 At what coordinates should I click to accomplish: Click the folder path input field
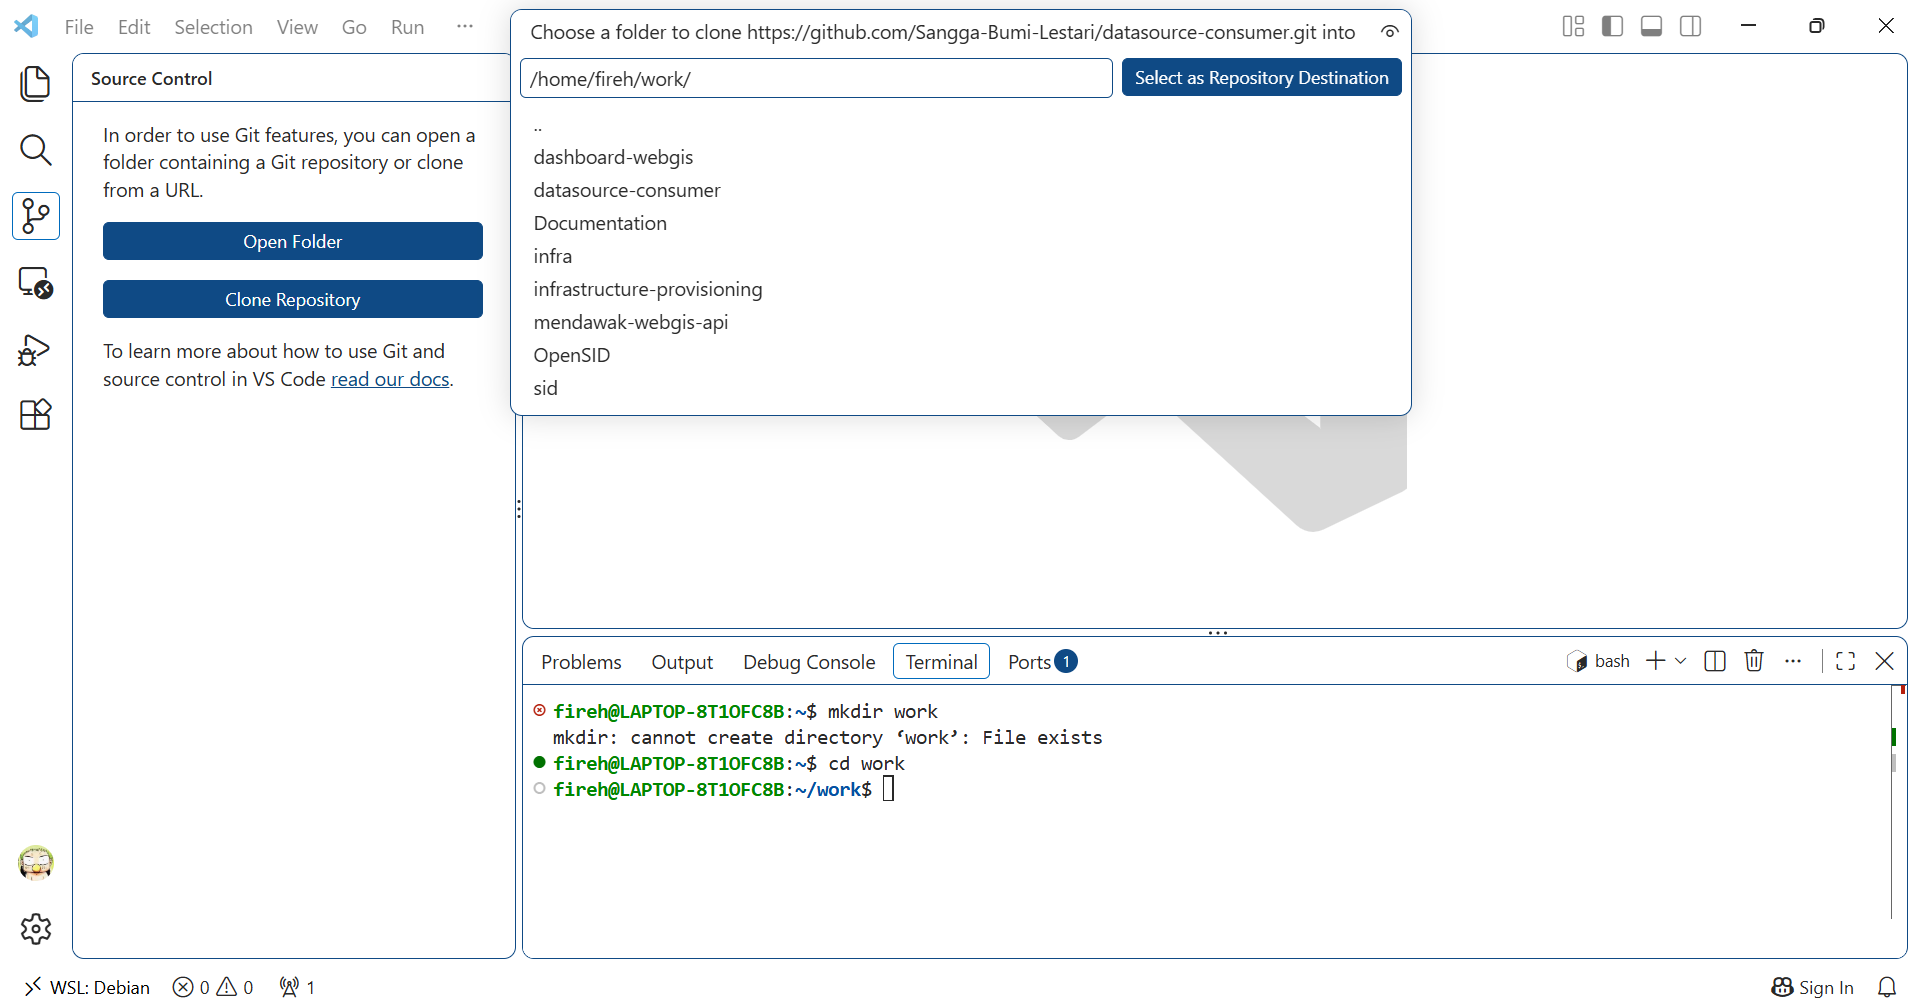(816, 78)
